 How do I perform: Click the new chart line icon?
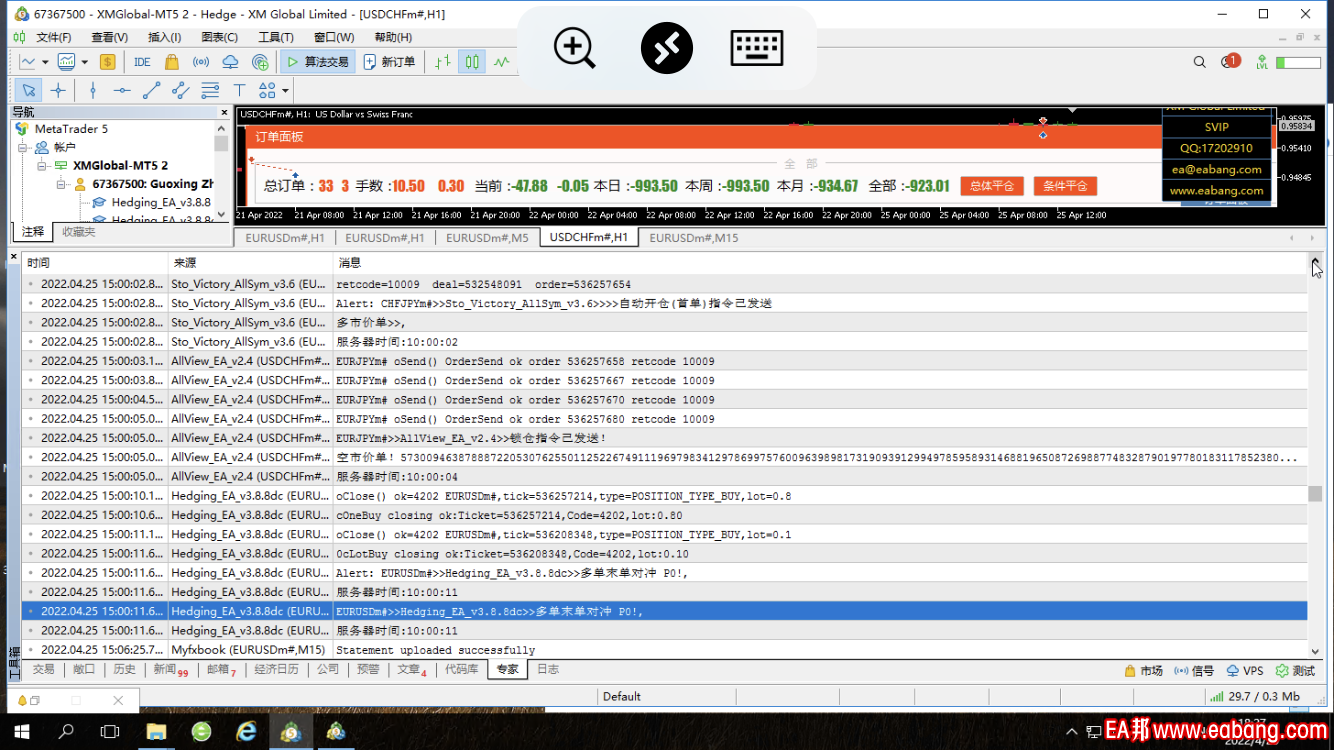[x=28, y=62]
